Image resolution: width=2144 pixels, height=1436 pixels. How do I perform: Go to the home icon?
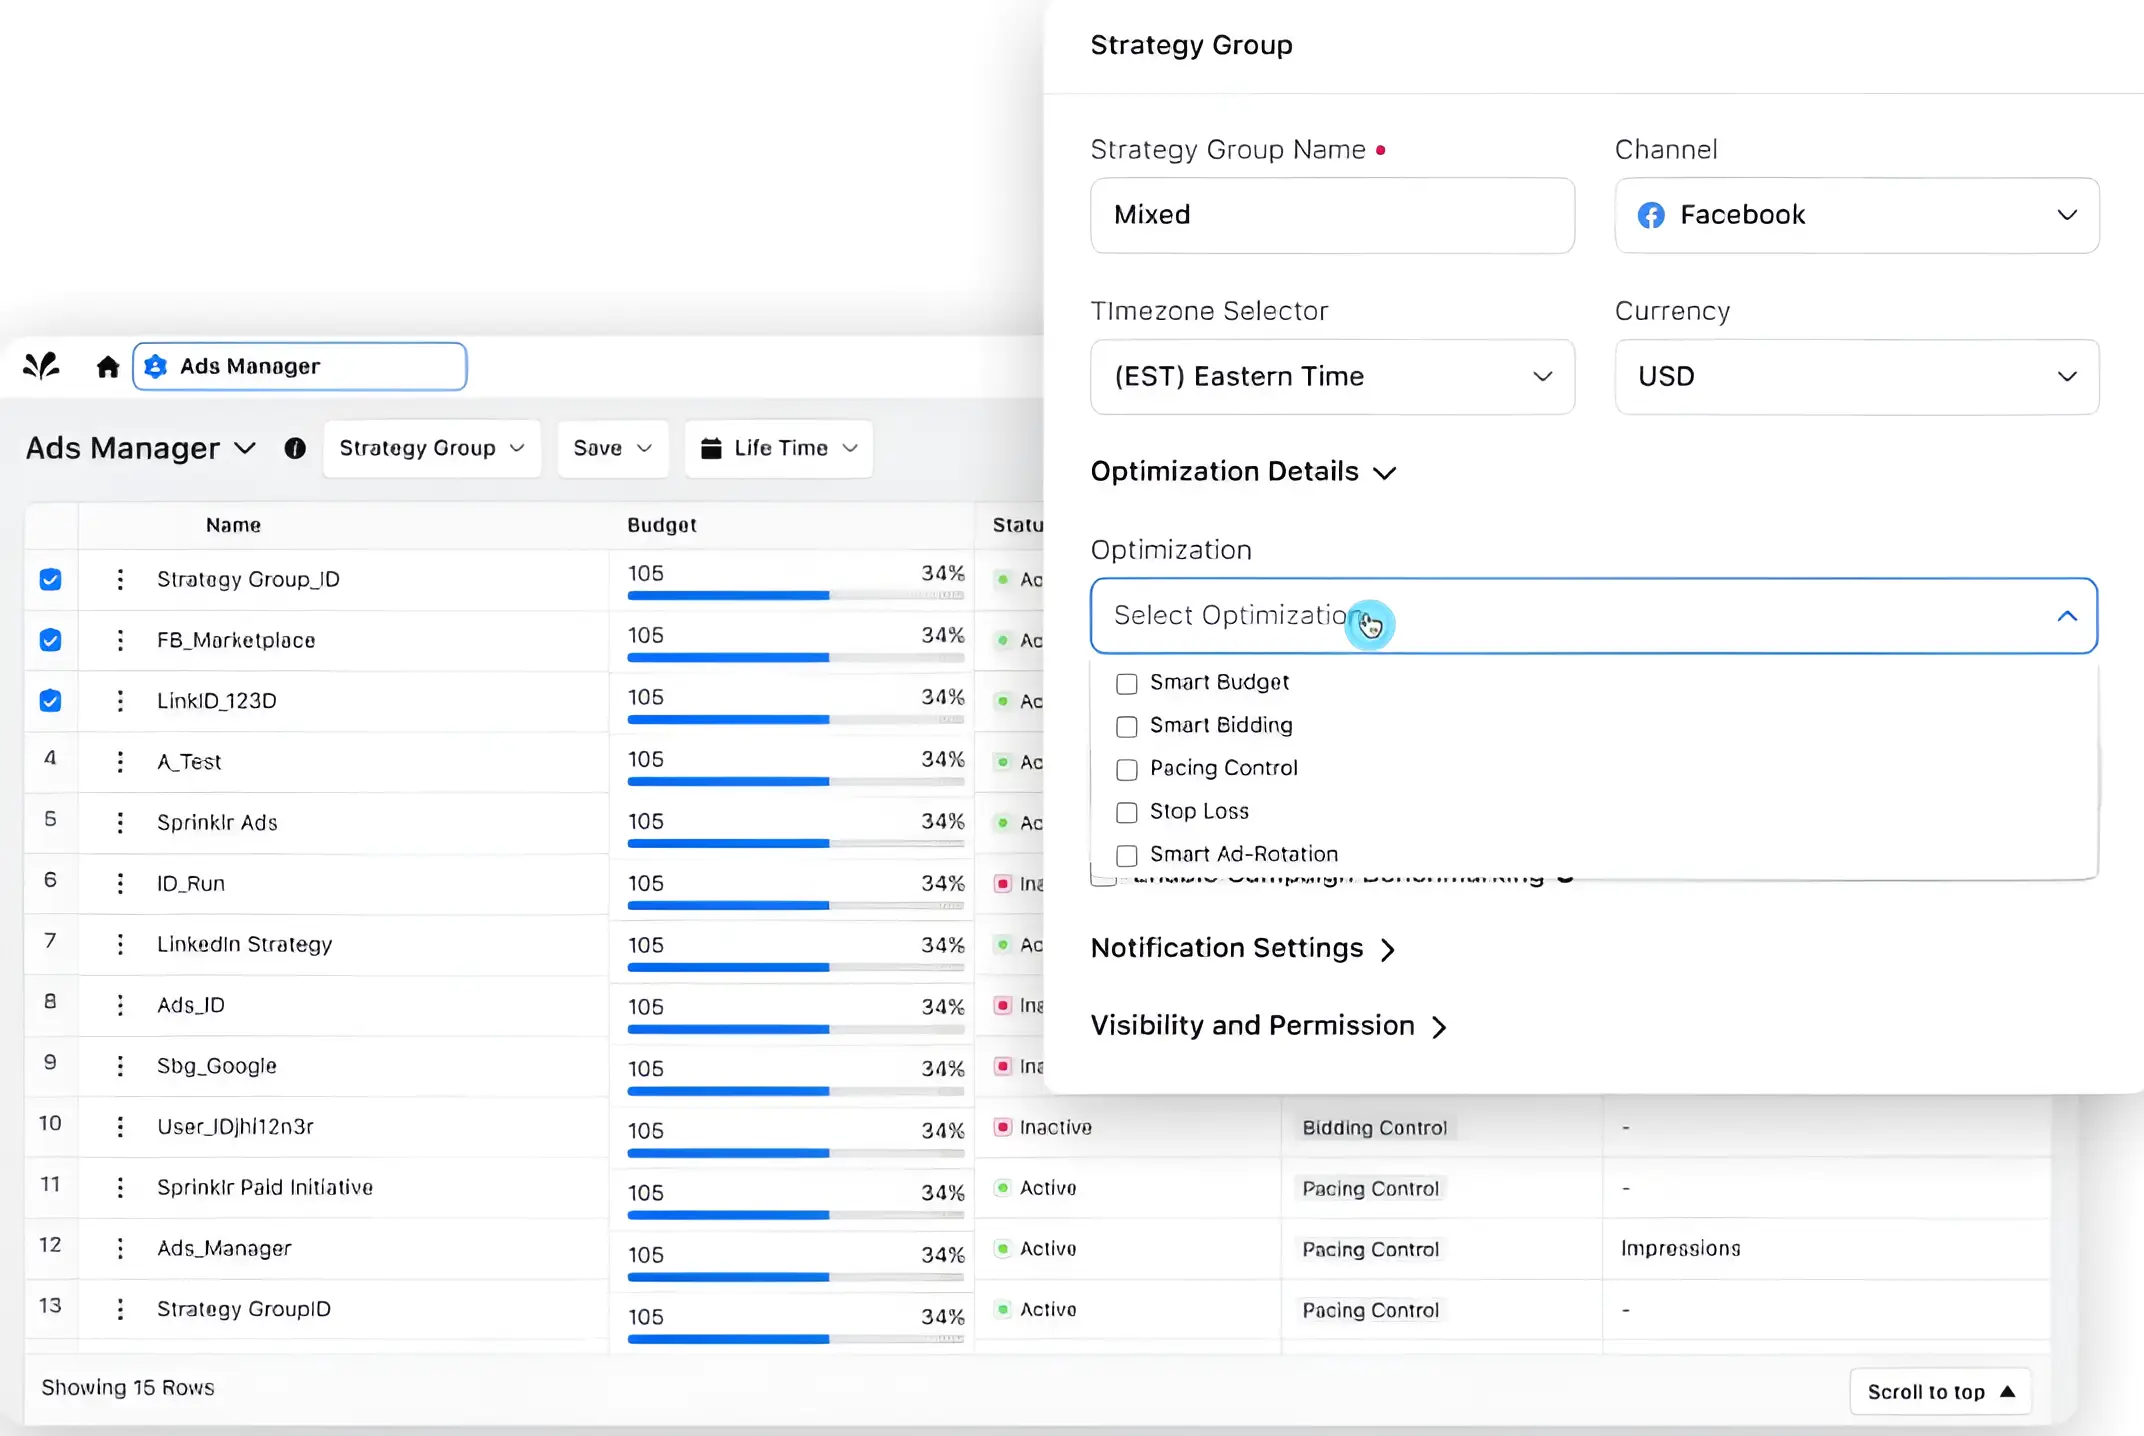pos(108,367)
